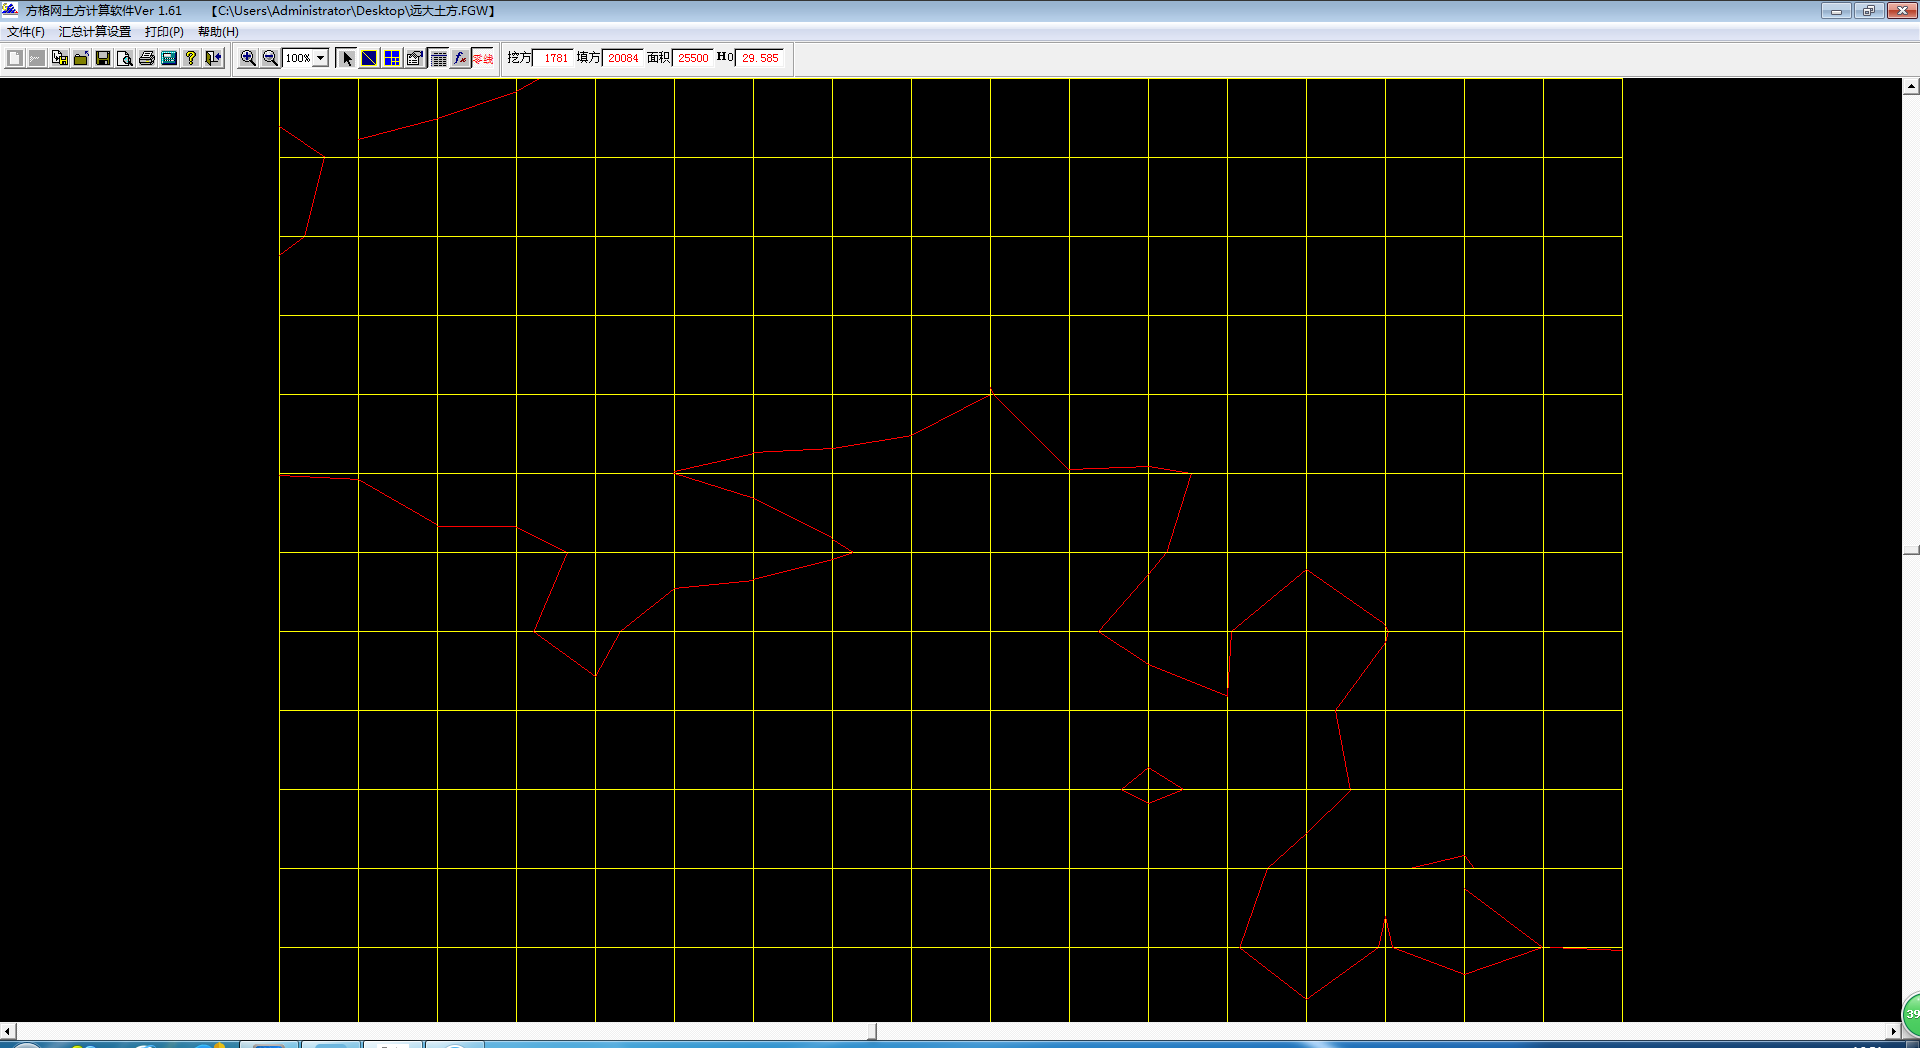Click the diagonal line draw tool
The width and height of the screenshot is (1920, 1048).
tap(369, 58)
